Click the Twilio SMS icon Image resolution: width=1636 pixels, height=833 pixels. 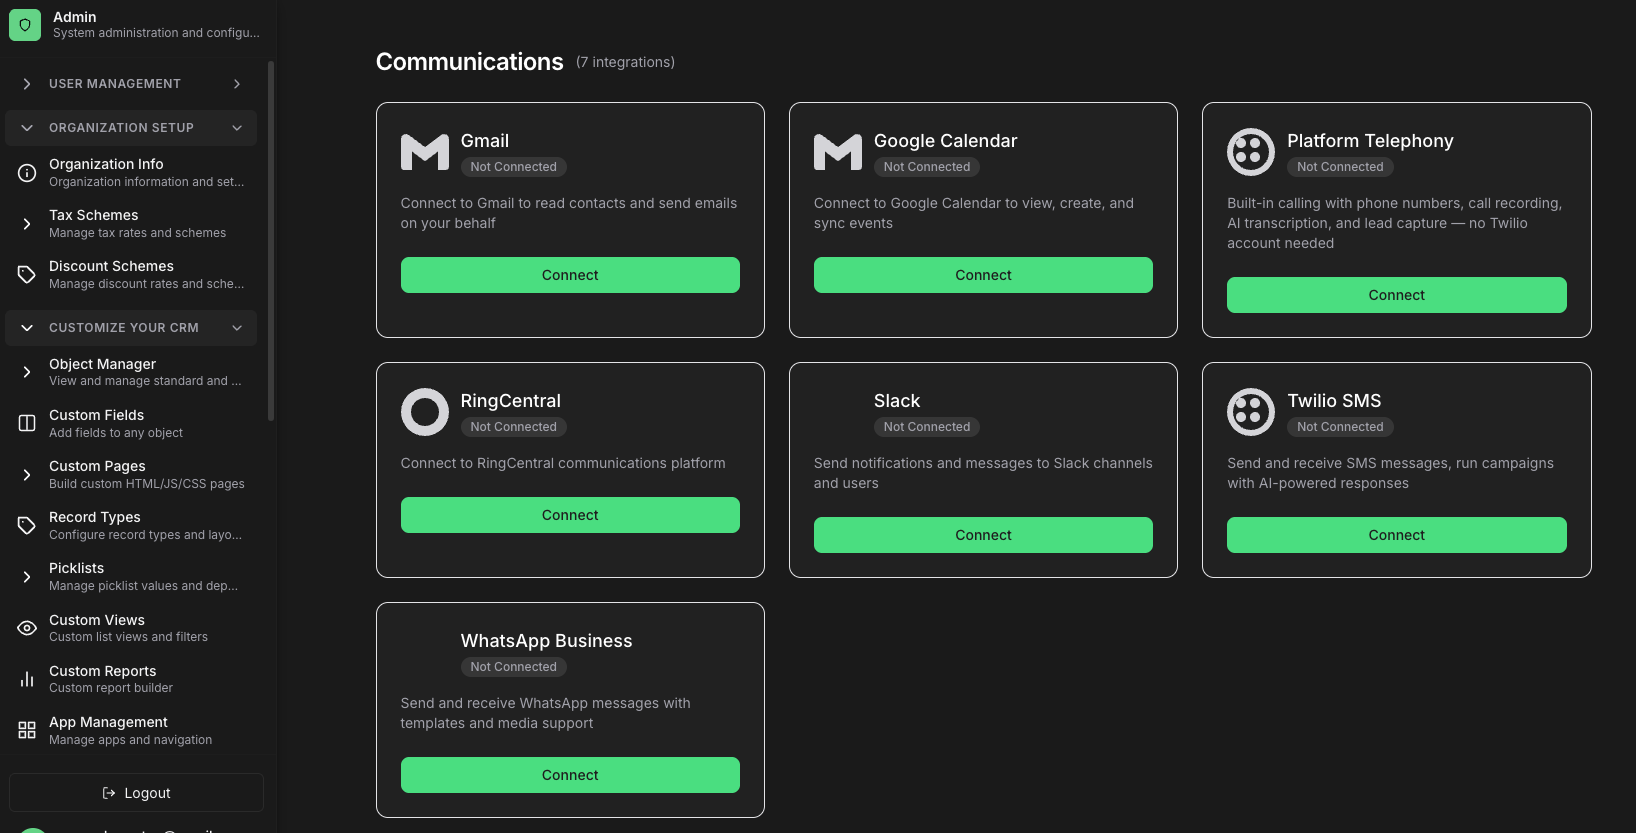pos(1251,412)
